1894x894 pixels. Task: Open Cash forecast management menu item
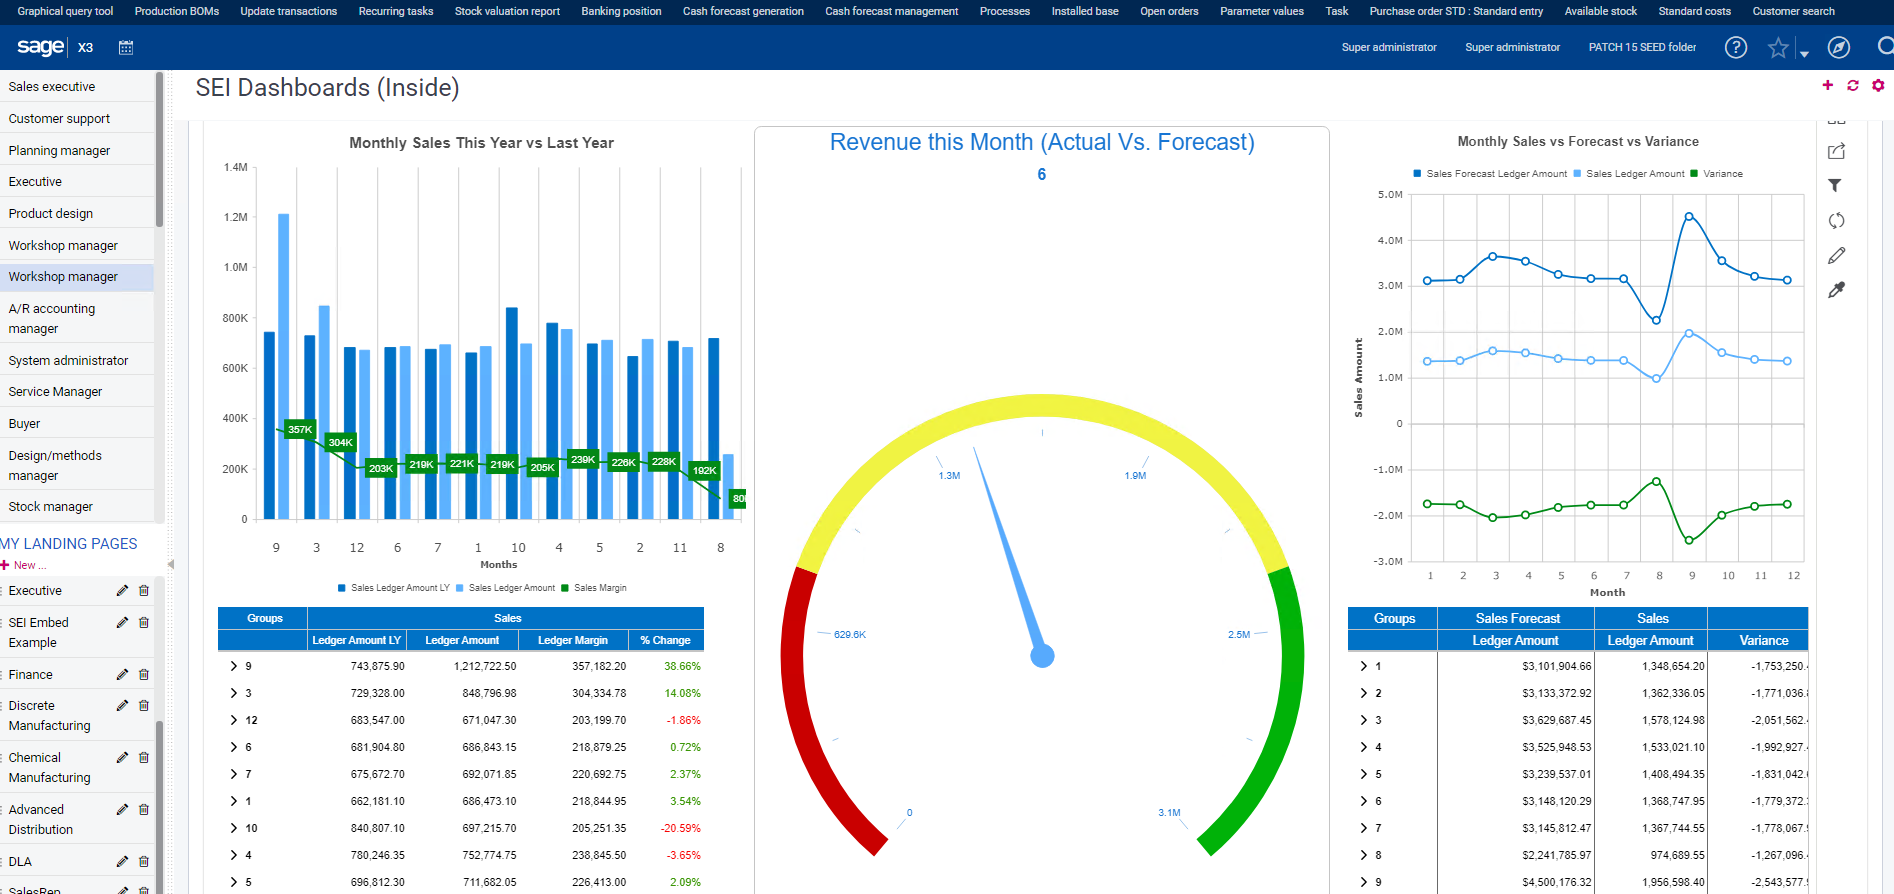[891, 11]
